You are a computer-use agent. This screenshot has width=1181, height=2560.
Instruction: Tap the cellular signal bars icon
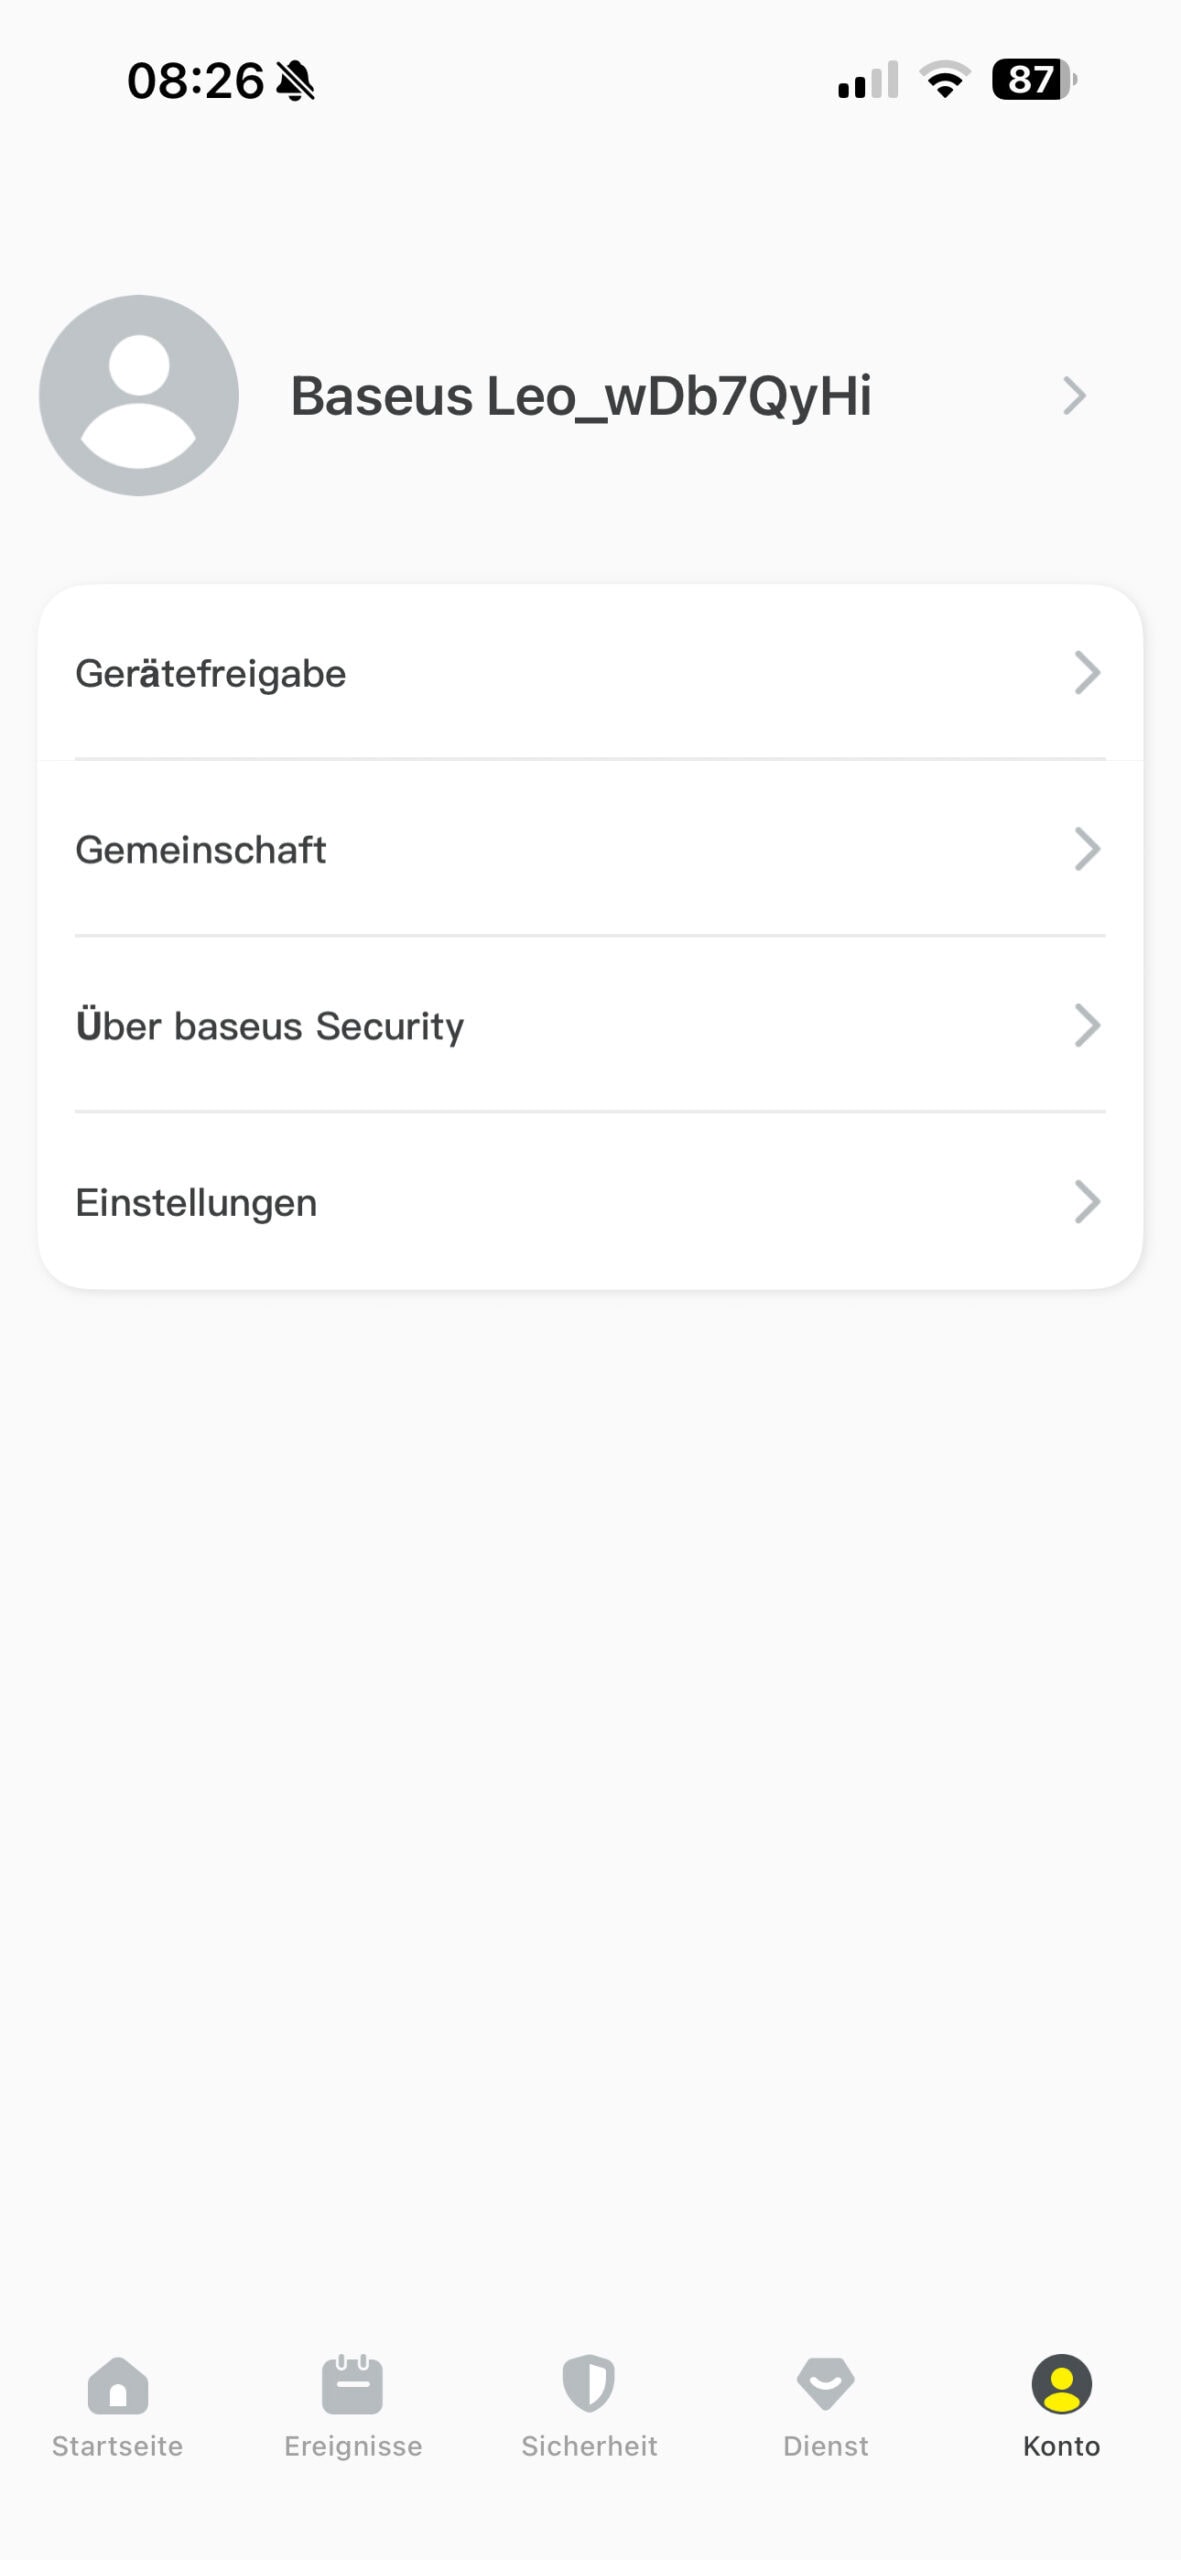(868, 80)
